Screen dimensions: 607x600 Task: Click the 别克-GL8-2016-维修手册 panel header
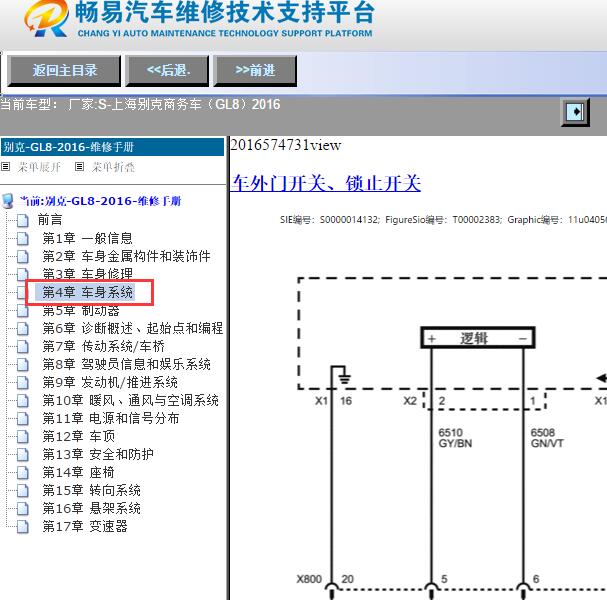pyautogui.click(x=112, y=147)
